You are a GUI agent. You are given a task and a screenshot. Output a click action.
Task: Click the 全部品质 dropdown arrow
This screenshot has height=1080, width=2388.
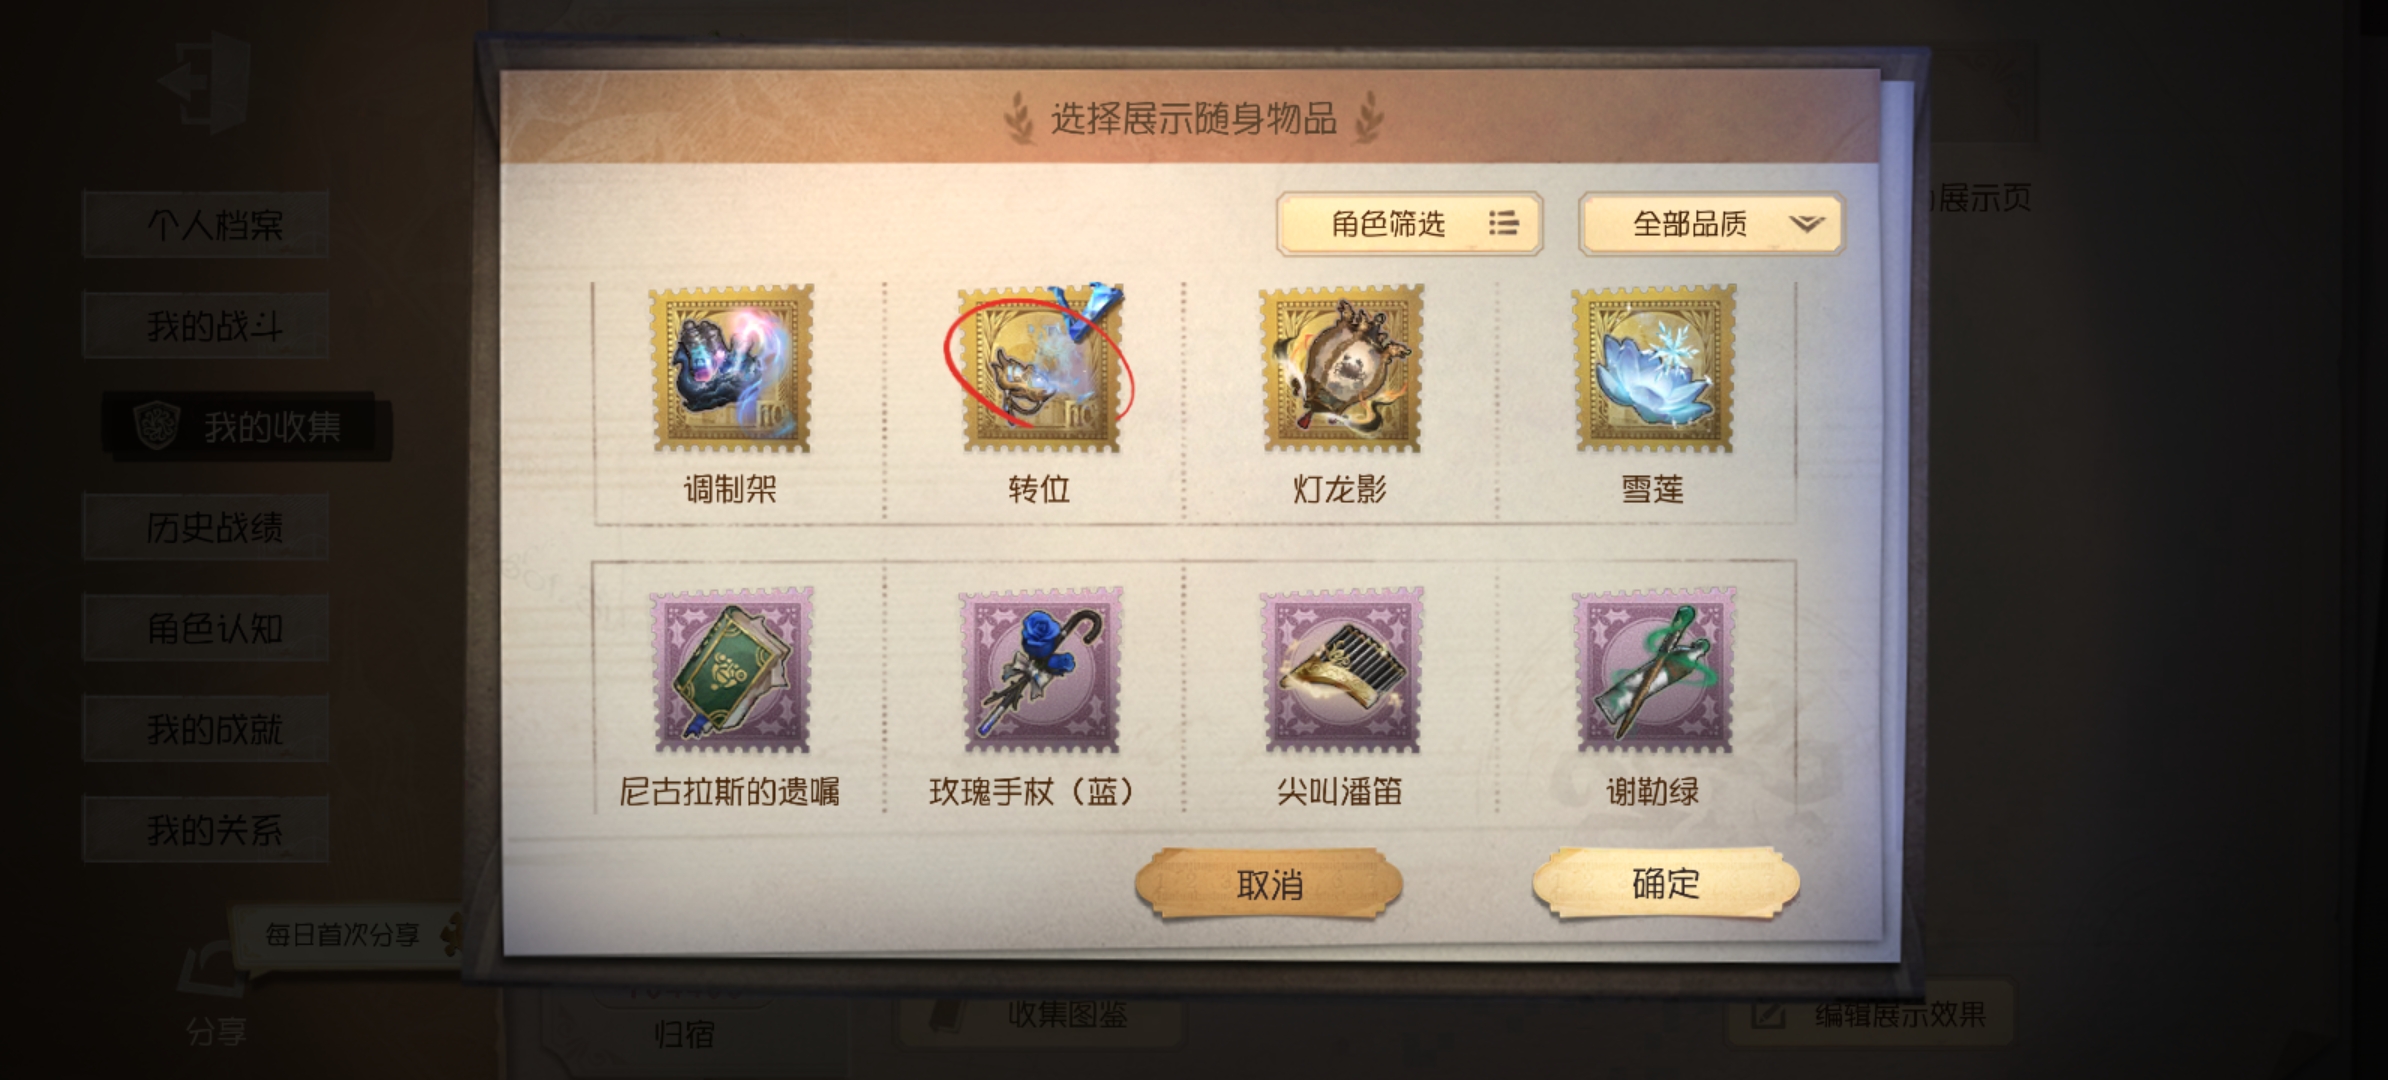1806,223
